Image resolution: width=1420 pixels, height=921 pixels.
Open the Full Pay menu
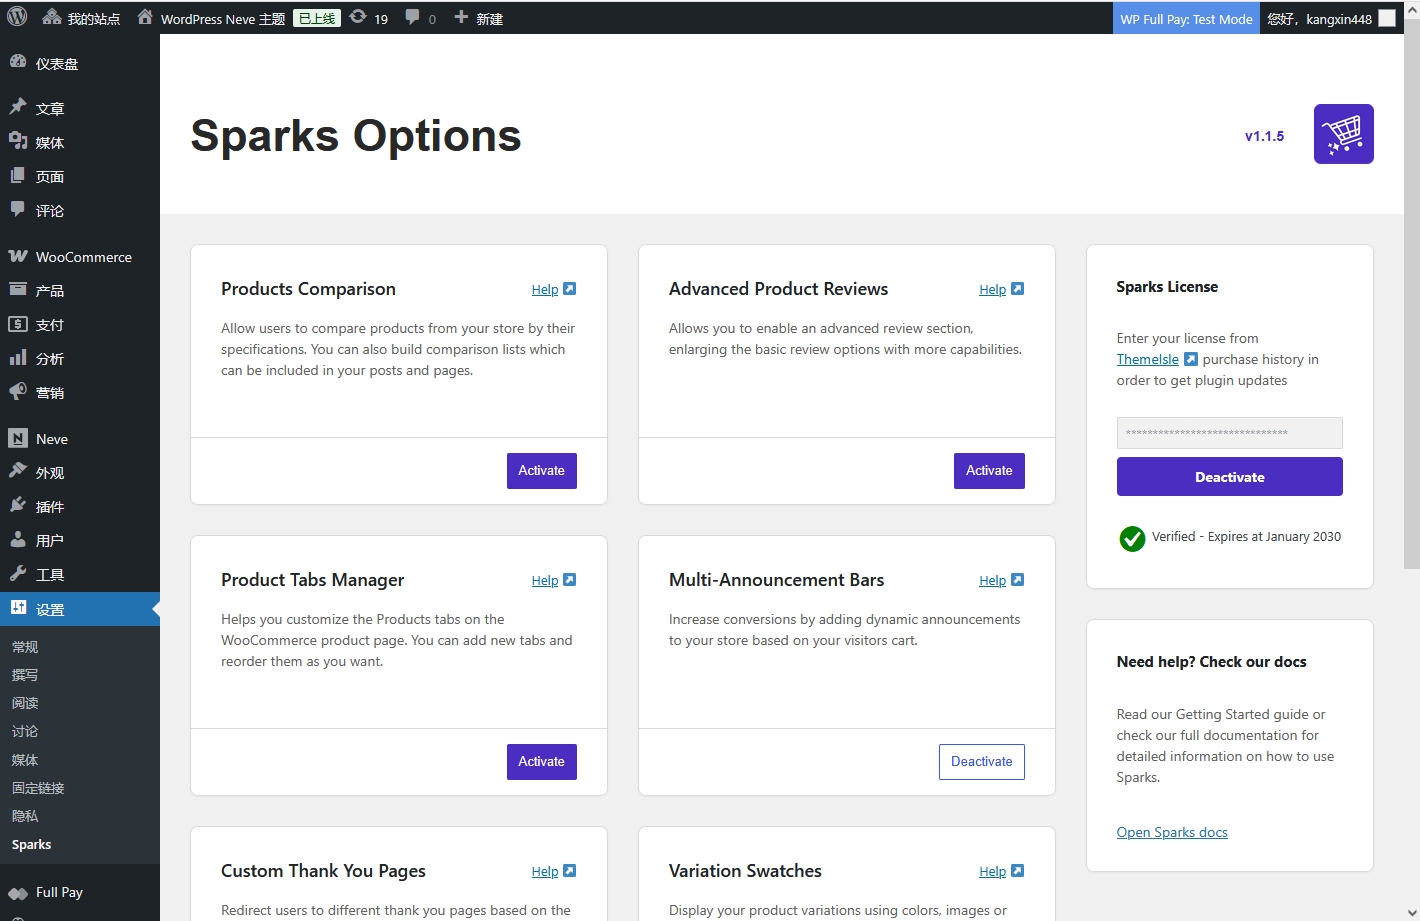coord(80,892)
